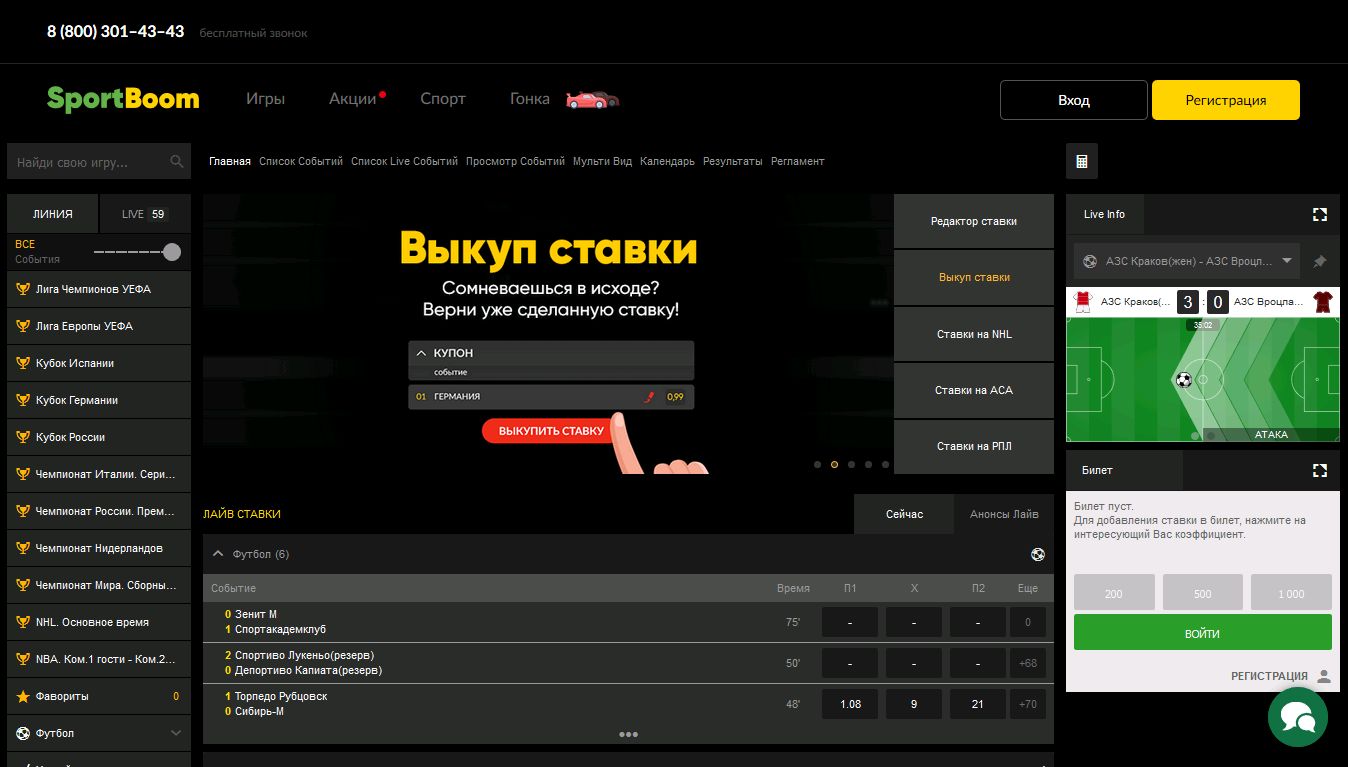The width and height of the screenshot is (1348, 767).
Task: Click the live football pitch tracker
Action: click(1203, 379)
